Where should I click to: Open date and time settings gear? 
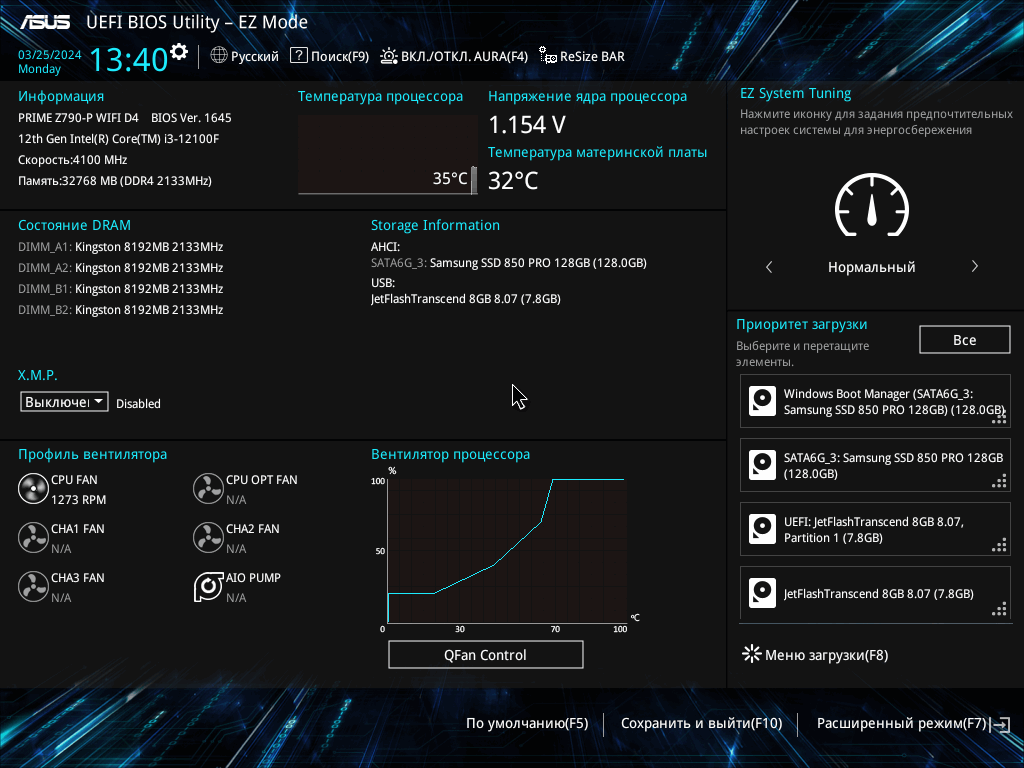coord(178,52)
